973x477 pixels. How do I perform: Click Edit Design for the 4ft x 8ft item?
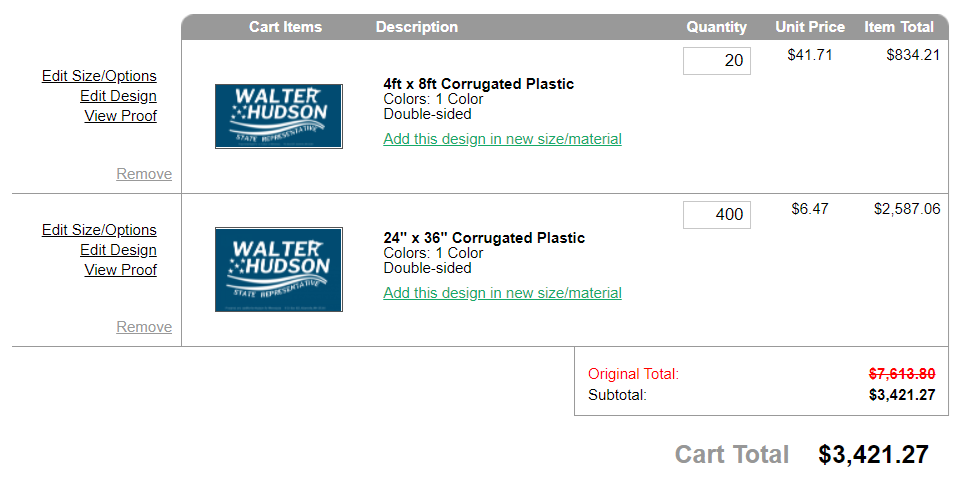point(119,96)
